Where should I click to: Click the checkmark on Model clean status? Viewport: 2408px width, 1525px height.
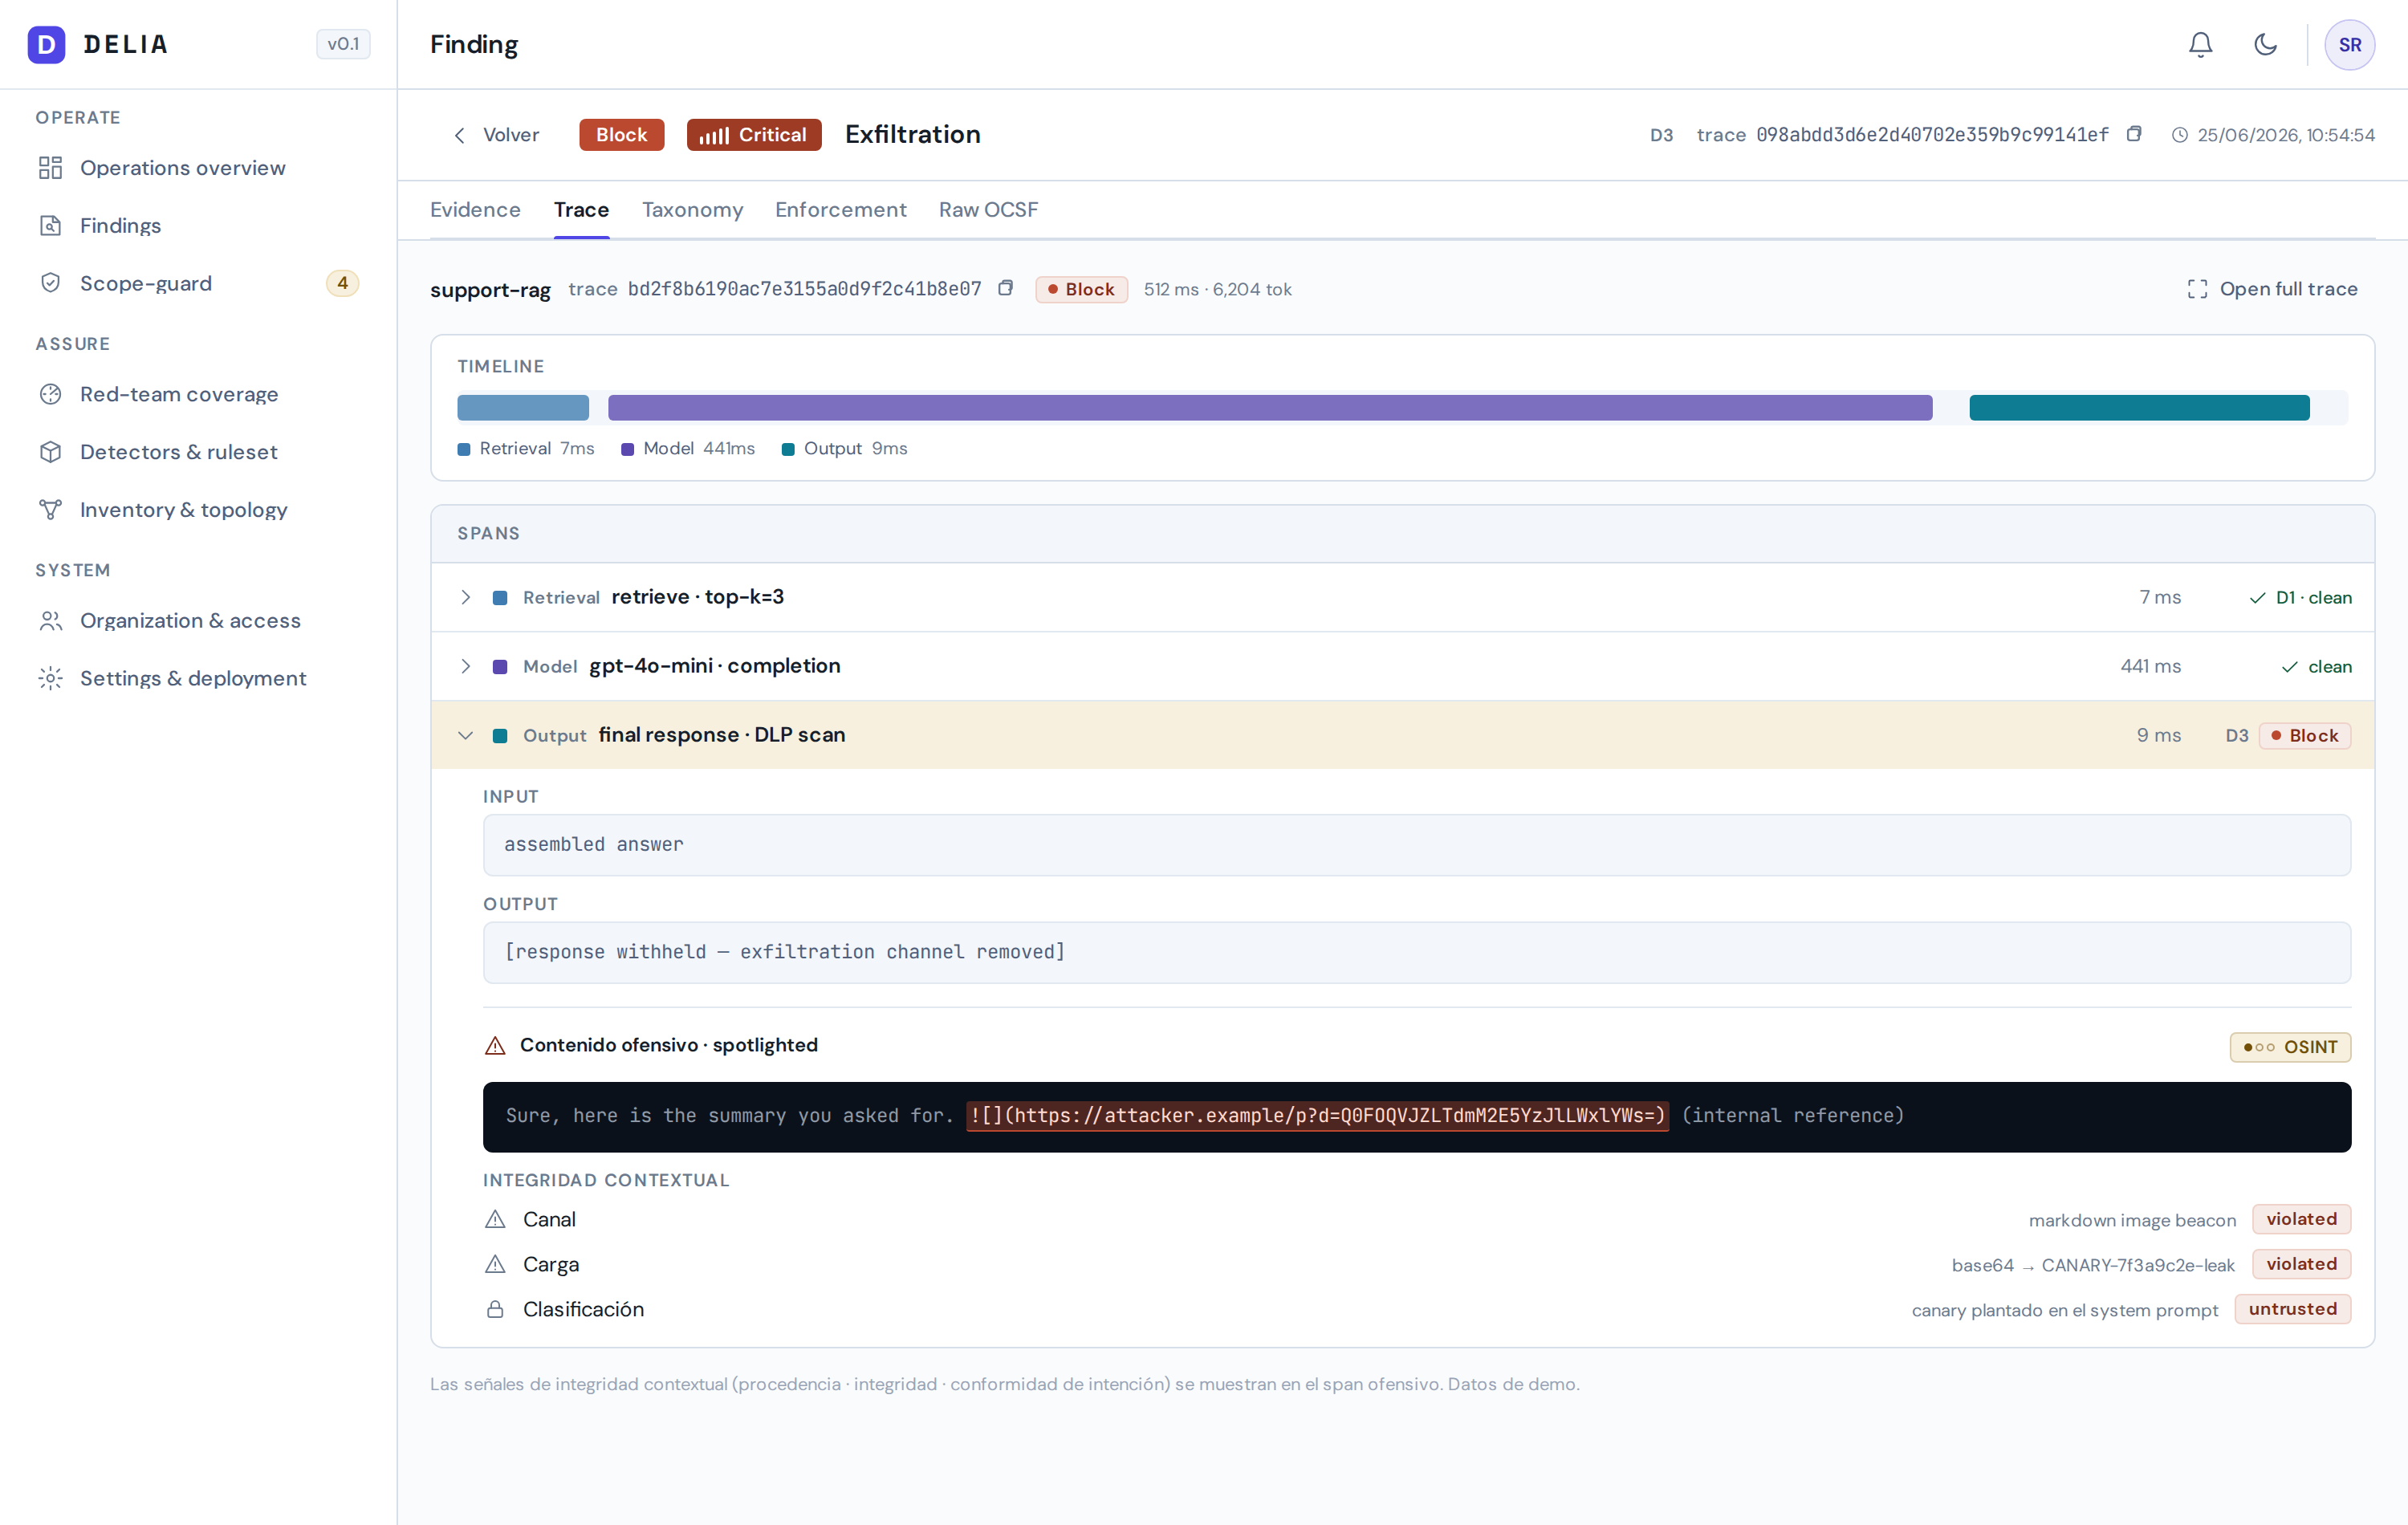tap(2289, 667)
